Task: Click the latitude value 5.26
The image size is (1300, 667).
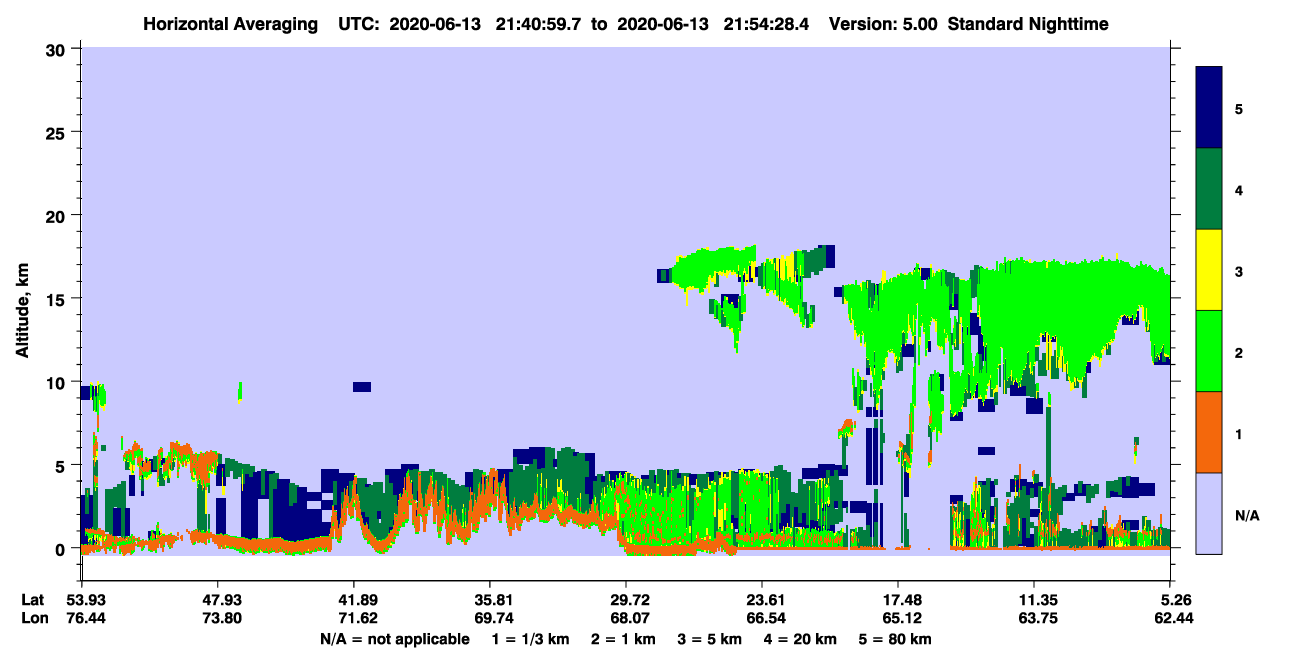Action: click(x=1176, y=600)
